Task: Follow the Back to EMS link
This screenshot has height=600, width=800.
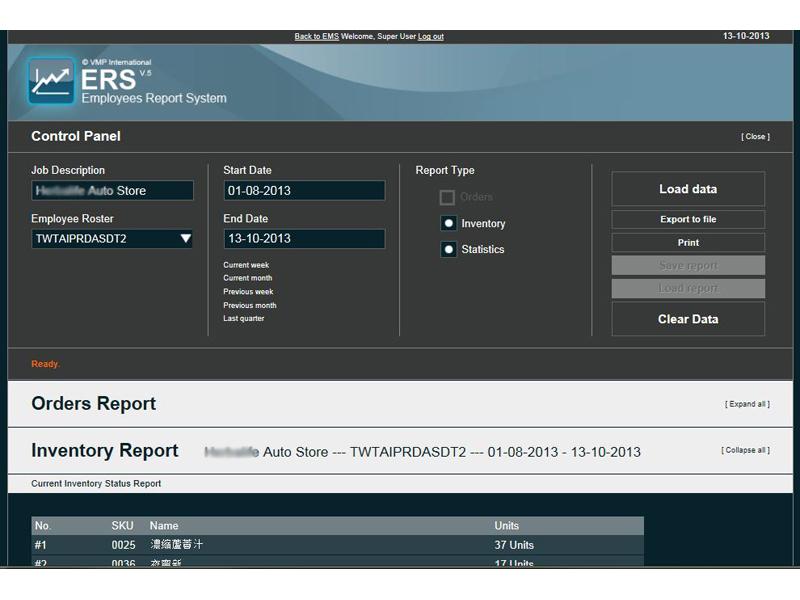Action: (316, 36)
